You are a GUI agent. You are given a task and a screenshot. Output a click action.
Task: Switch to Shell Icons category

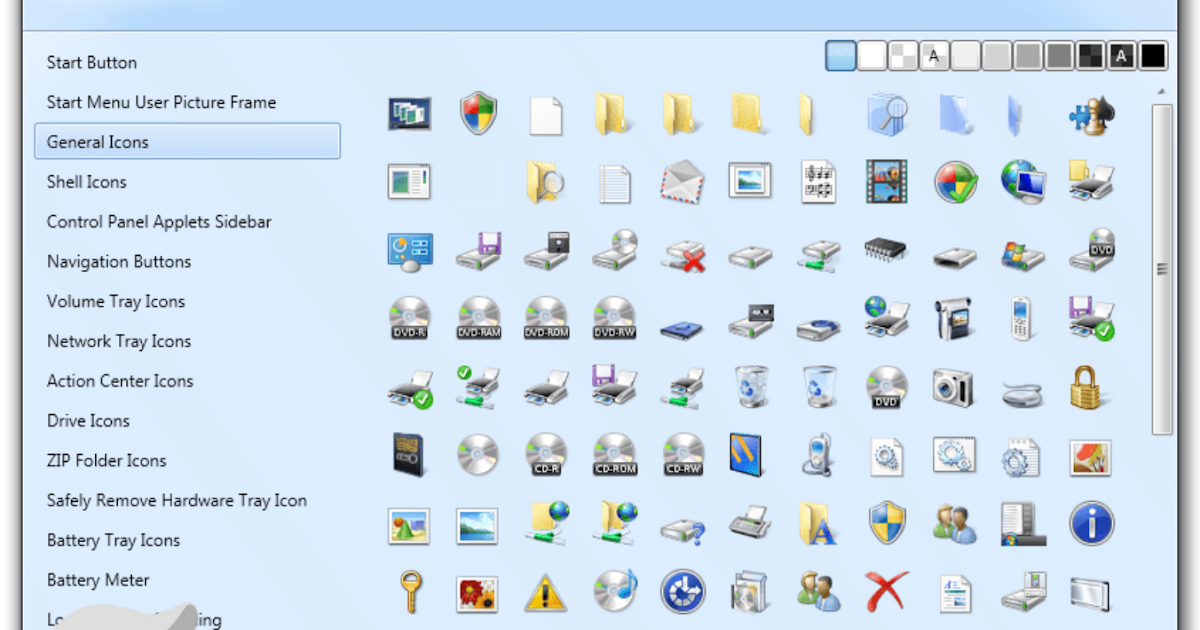click(87, 181)
